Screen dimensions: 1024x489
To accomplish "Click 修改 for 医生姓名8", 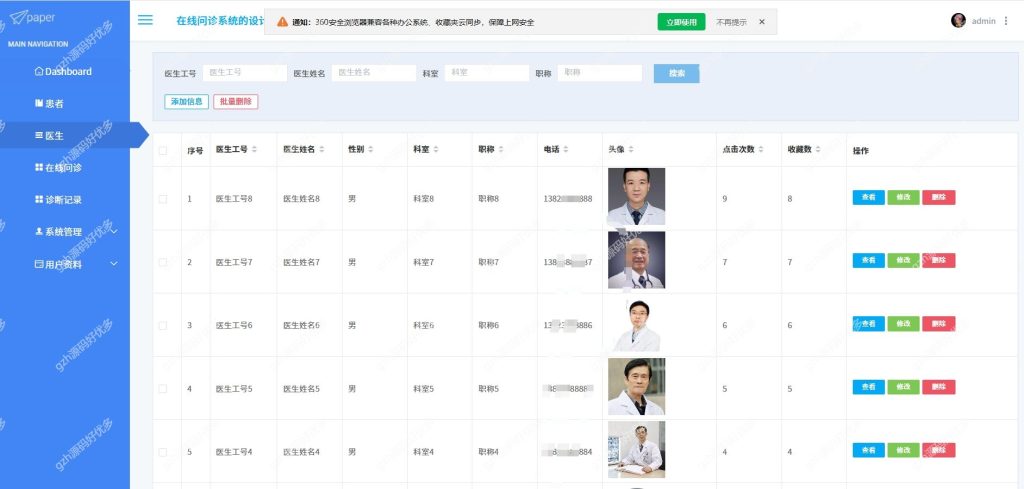I will coord(903,197).
